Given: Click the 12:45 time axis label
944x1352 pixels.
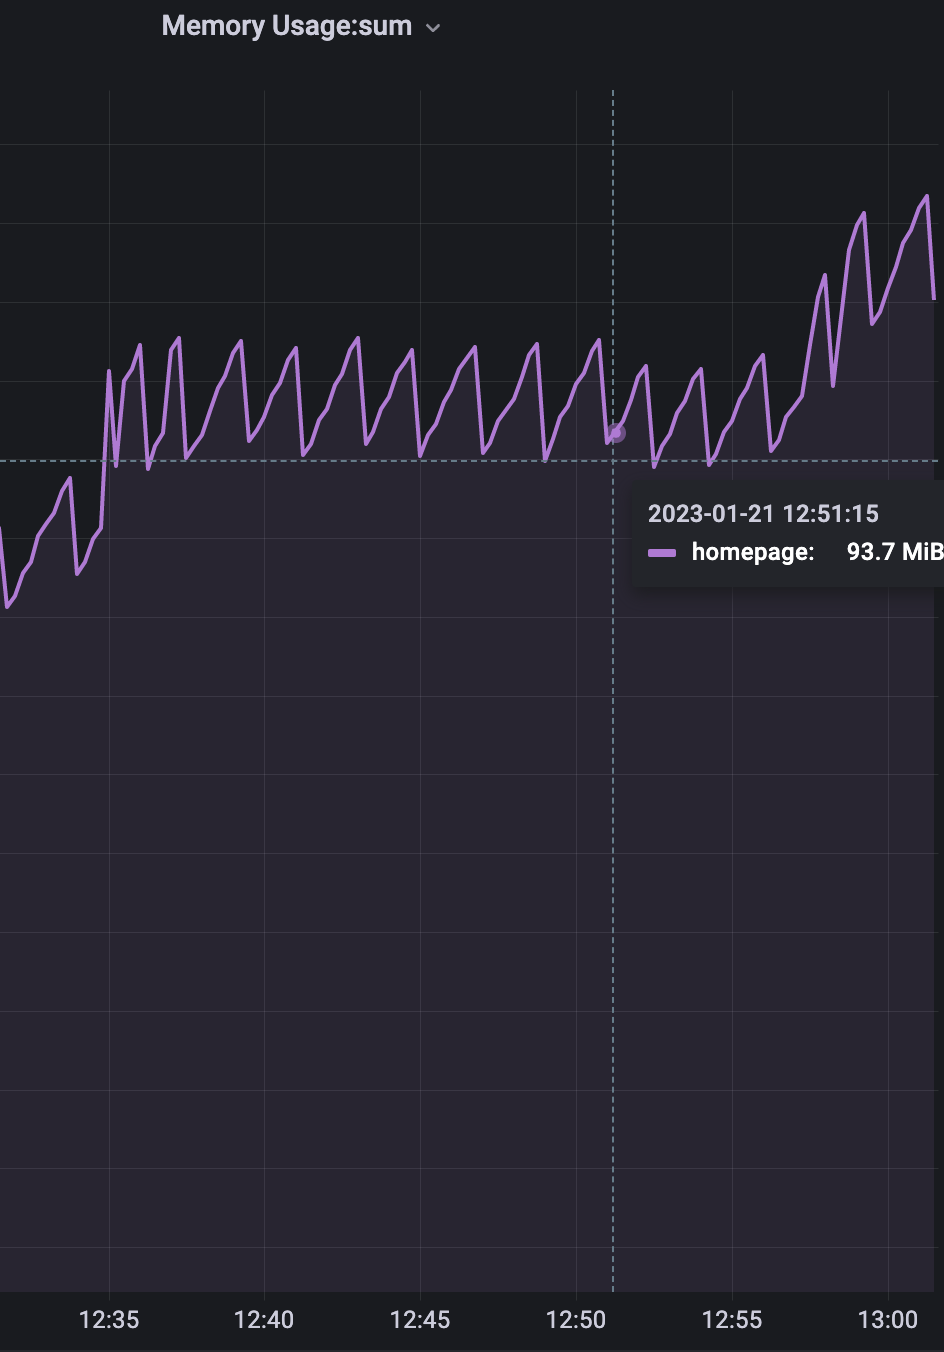Looking at the screenshot, I should (x=419, y=1319).
